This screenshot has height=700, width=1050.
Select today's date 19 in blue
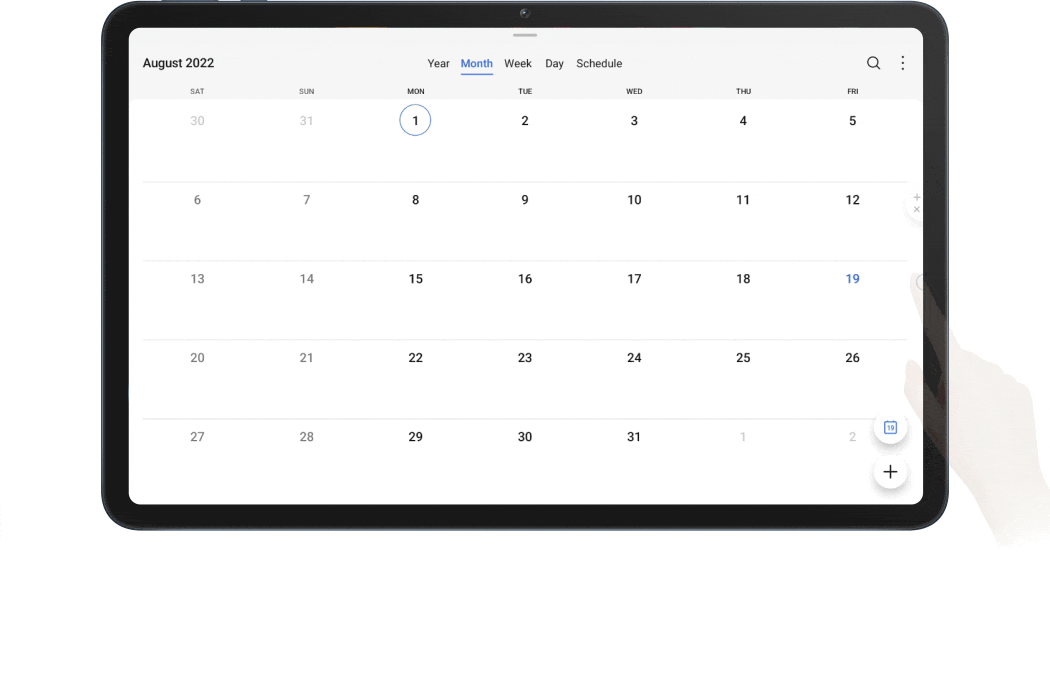pyautogui.click(x=852, y=279)
